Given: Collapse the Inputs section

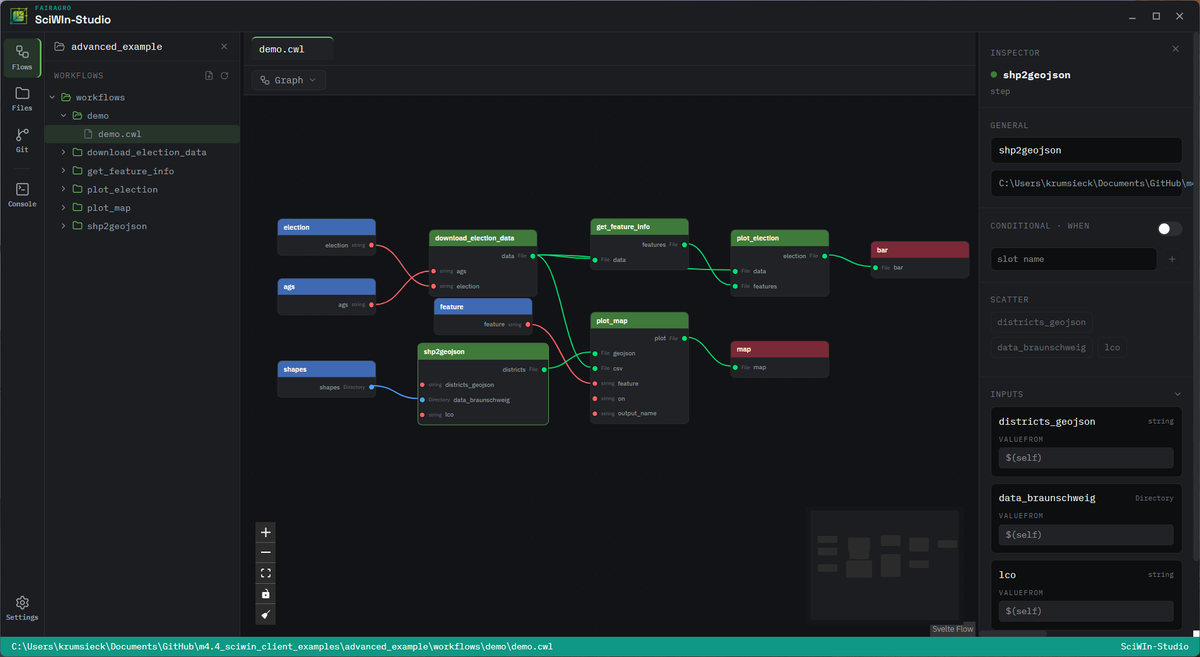Looking at the screenshot, I should 1177,394.
